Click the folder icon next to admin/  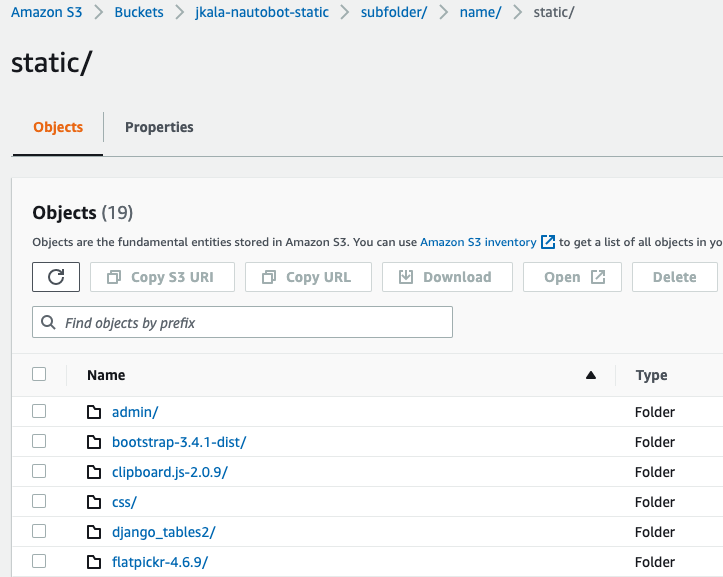[95, 412]
